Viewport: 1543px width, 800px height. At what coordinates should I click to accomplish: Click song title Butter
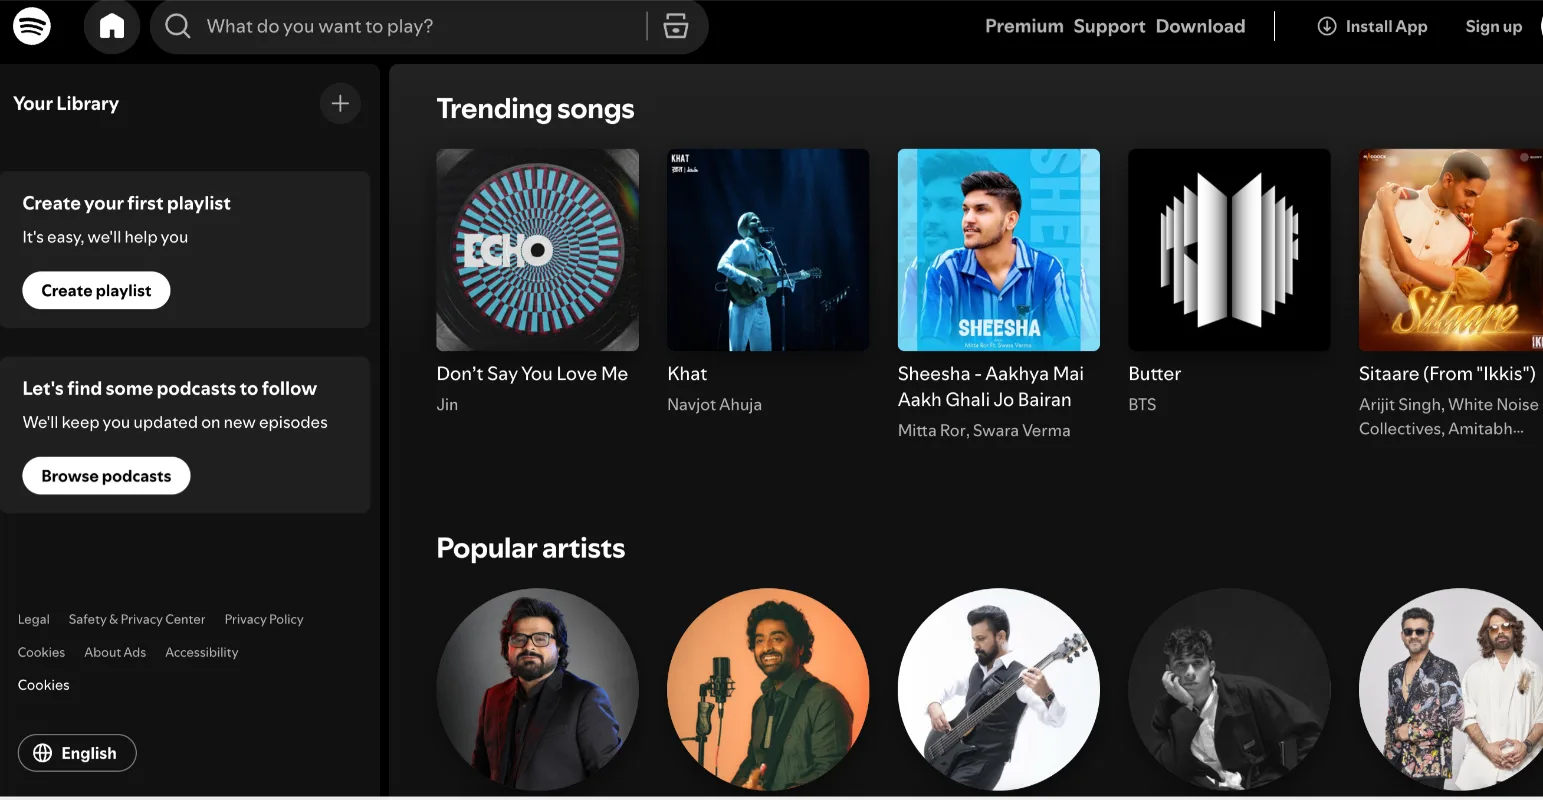click(1154, 373)
